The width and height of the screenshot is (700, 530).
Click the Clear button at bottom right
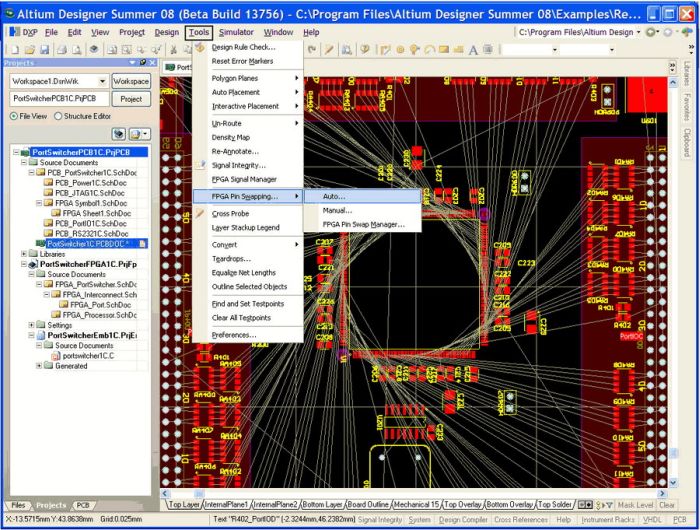pyautogui.click(x=667, y=505)
